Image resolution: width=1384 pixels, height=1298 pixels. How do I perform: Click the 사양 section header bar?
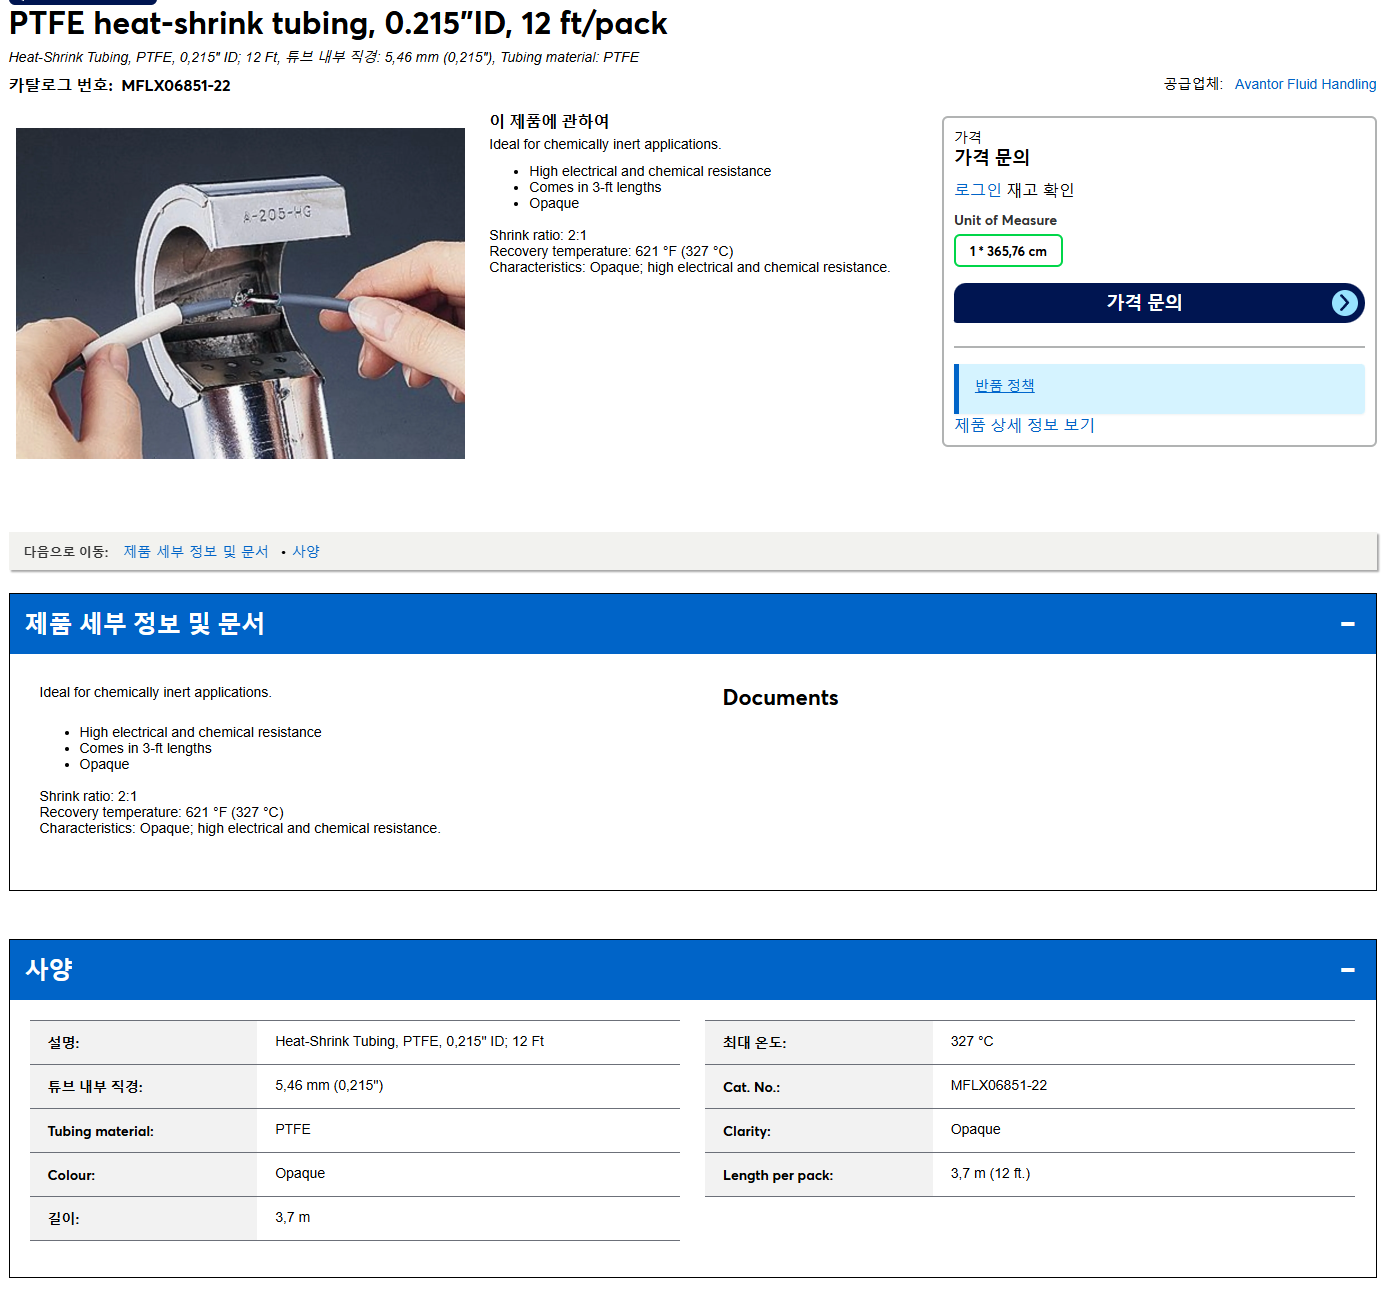pos(692,970)
